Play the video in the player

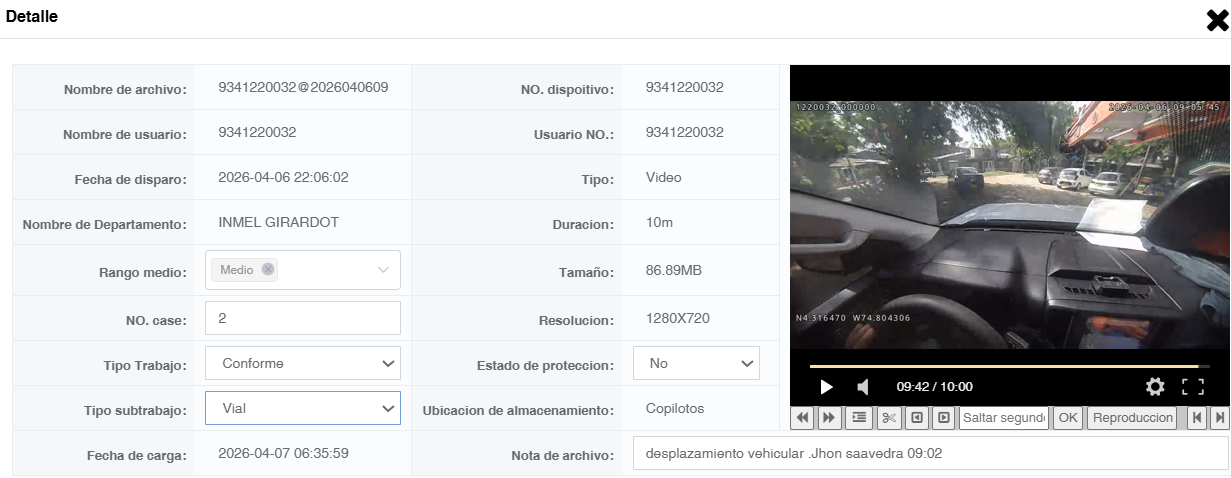tap(826, 386)
